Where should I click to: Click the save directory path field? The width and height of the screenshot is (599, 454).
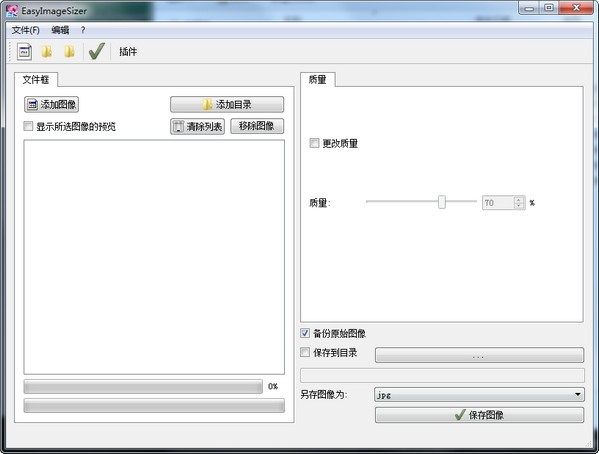point(442,375)
